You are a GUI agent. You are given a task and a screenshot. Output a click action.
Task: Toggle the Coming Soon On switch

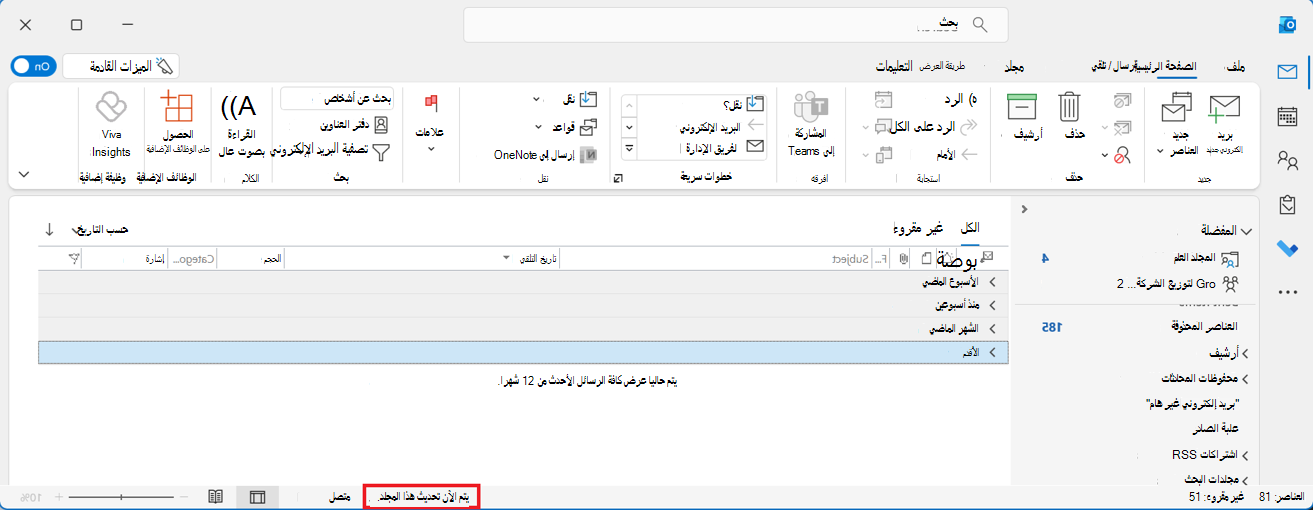[33, 66]
